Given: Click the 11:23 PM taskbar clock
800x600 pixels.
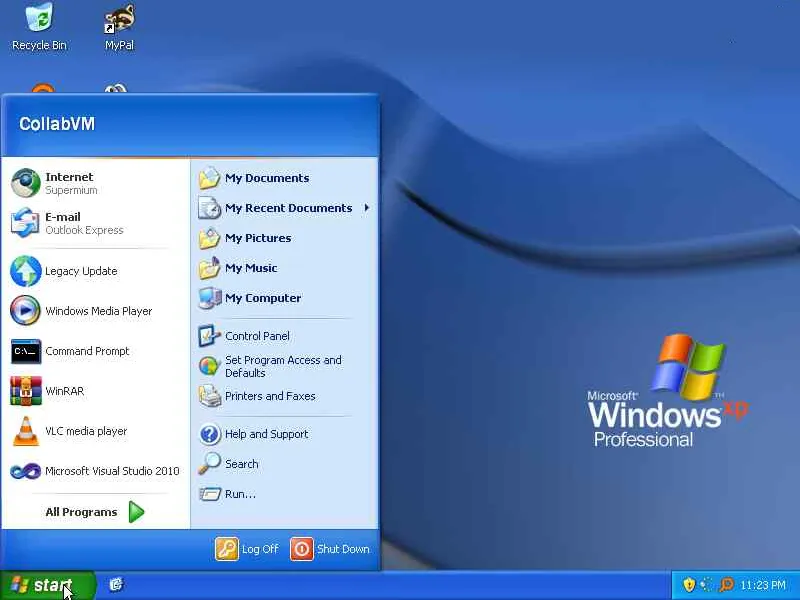Looking at the screenshot, I should point(763,585).
